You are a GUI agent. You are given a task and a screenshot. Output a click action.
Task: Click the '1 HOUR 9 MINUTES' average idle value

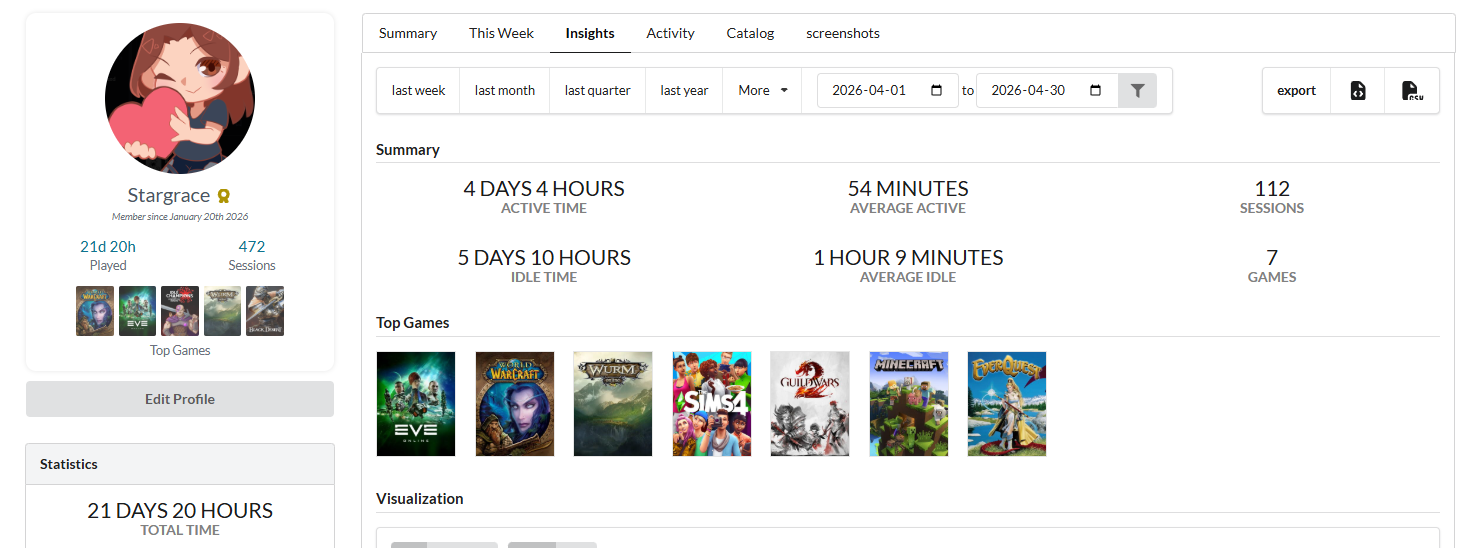coord(908,257)
